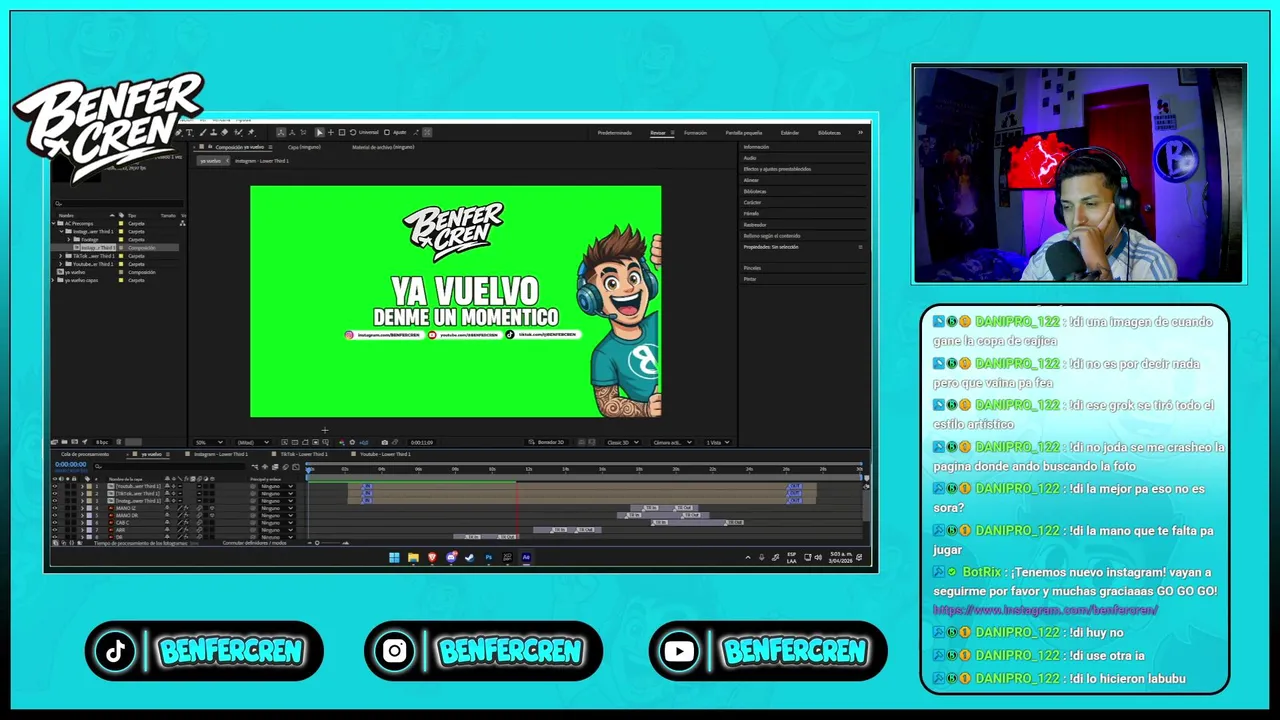Show more workspaces with the double chevron
Viewport: 1280px width, 720px height.
[860, 132]
